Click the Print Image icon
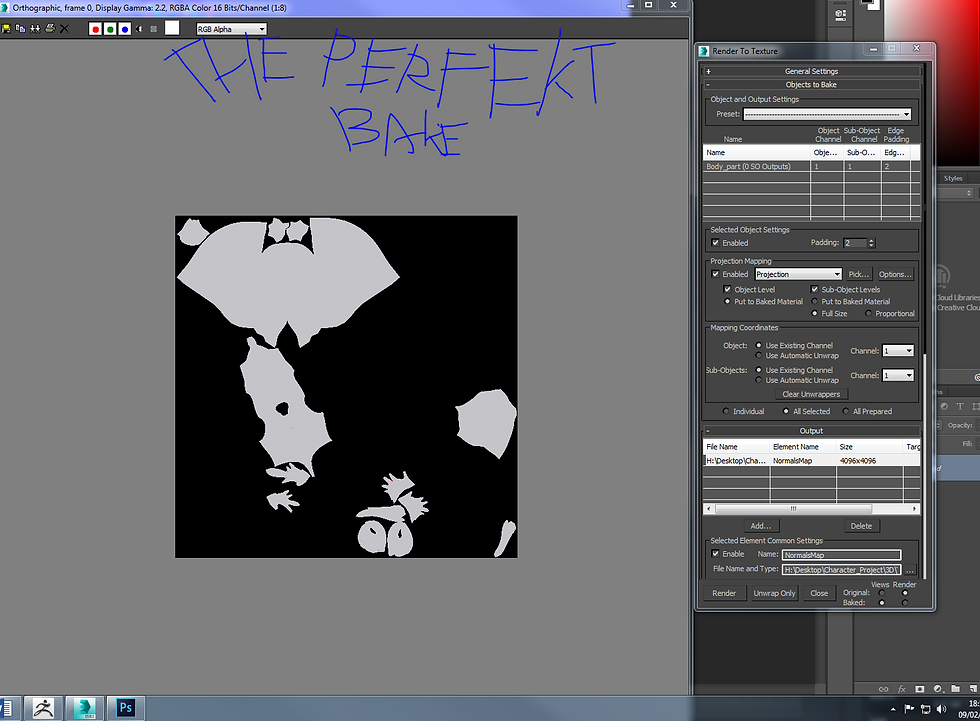This screenshot has height=721, width=980. click(50, 29)
